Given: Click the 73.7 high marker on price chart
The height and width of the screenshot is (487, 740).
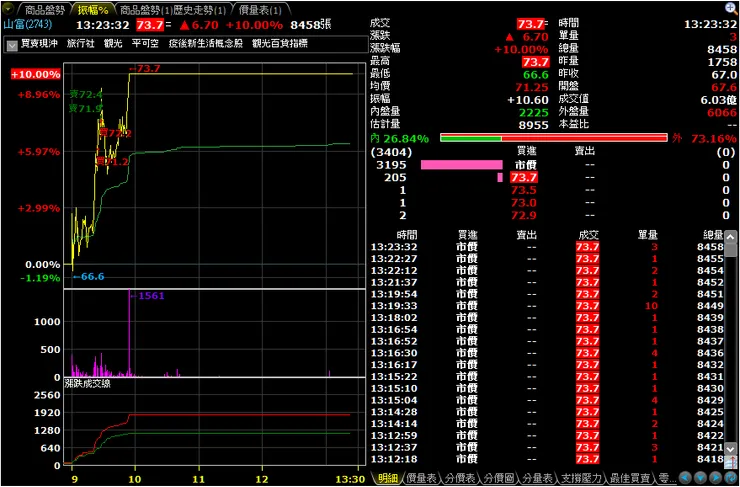Looking at the screenshot, I should (x=145, y=68).
